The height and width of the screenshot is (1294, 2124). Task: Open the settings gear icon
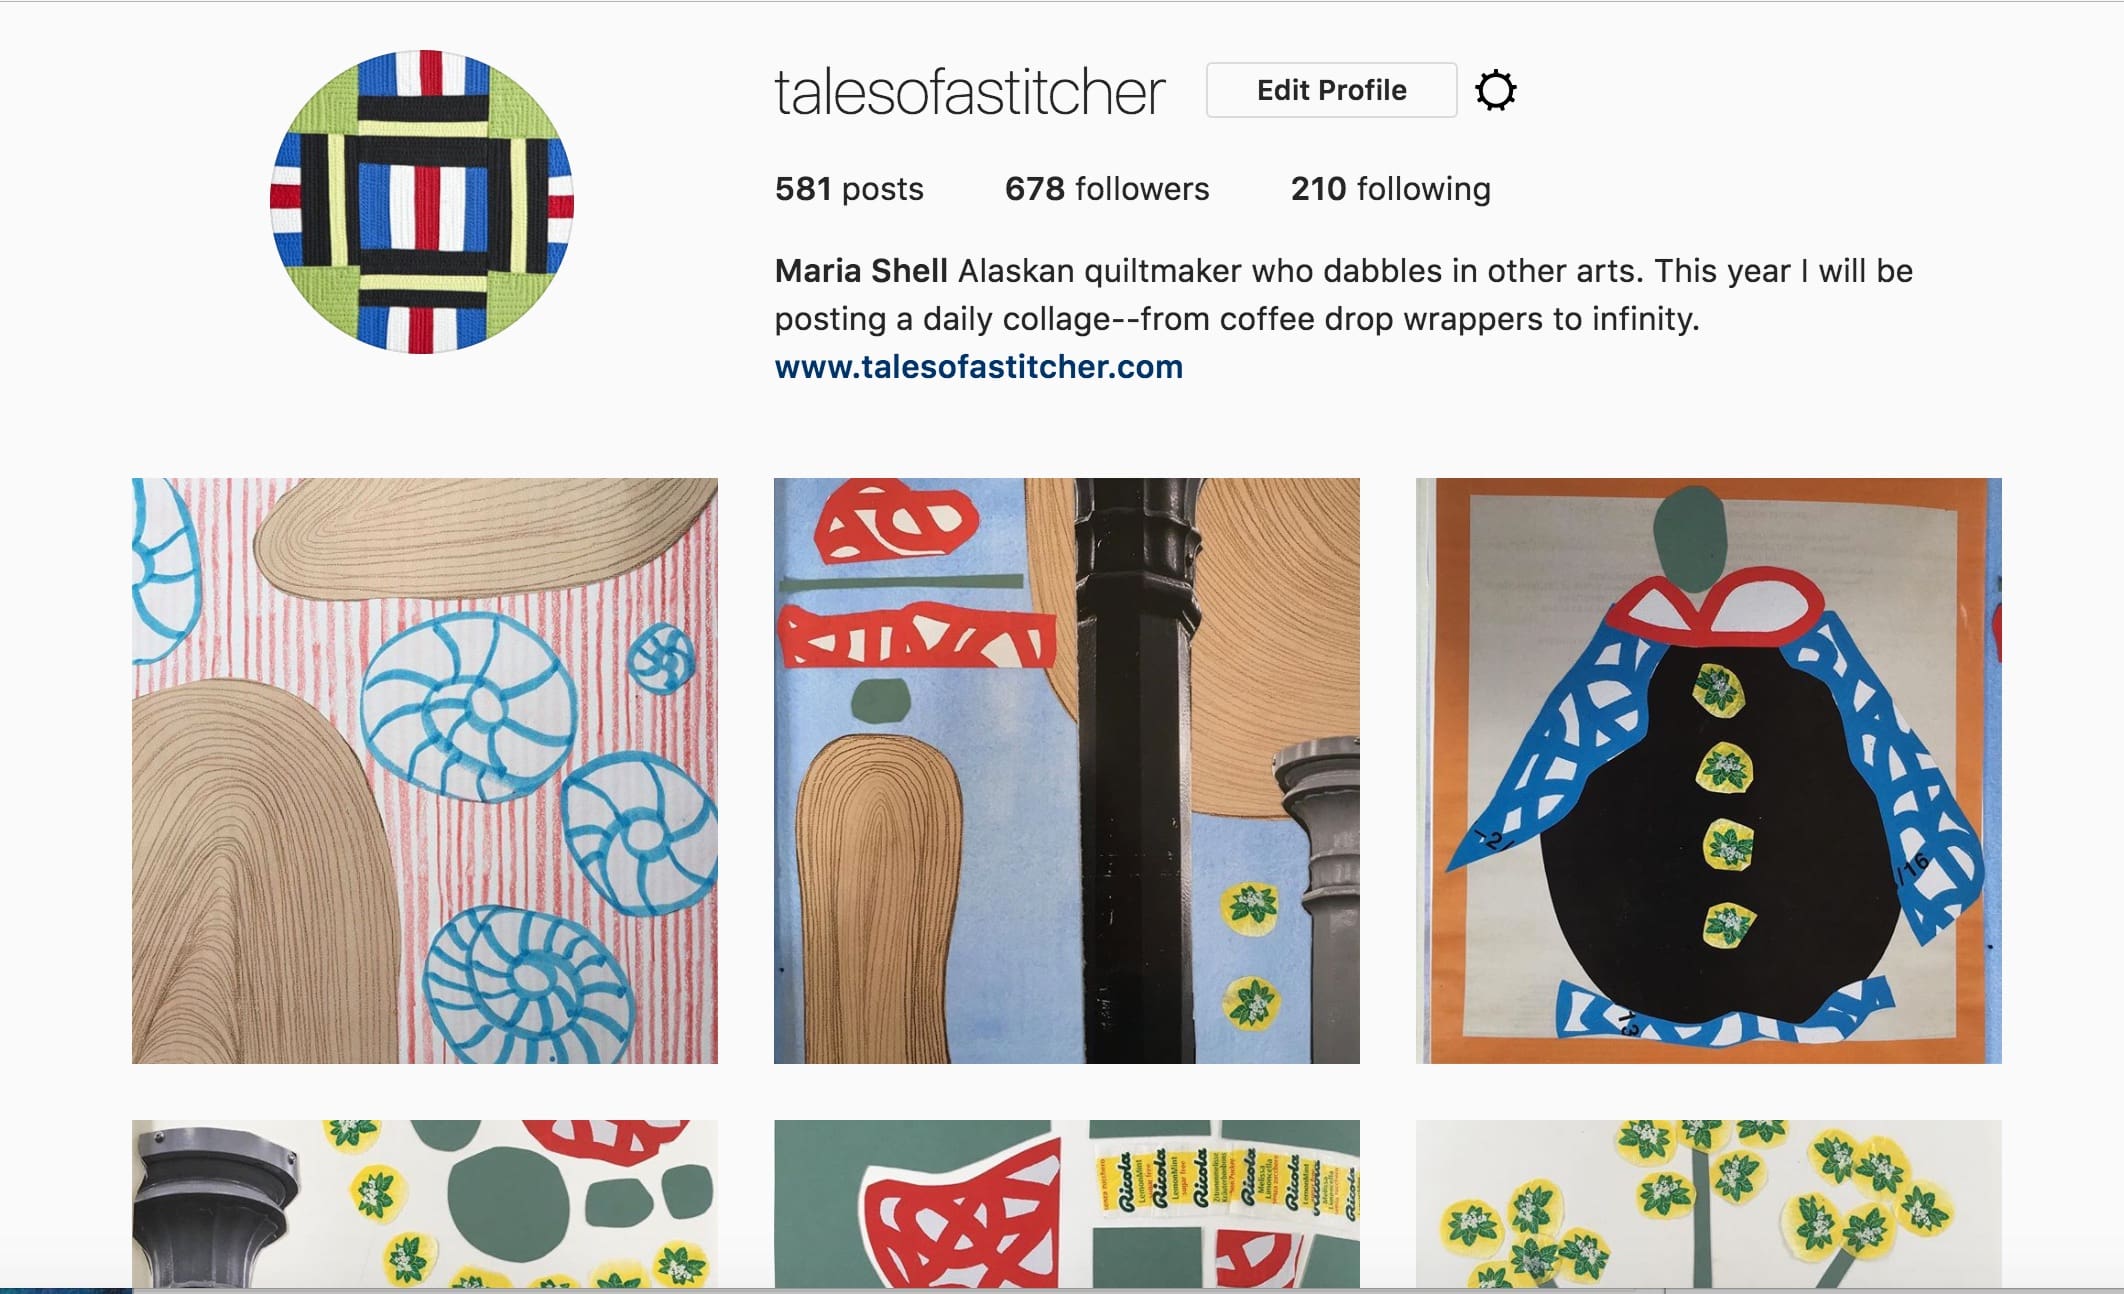click(x=1495, y=91)
